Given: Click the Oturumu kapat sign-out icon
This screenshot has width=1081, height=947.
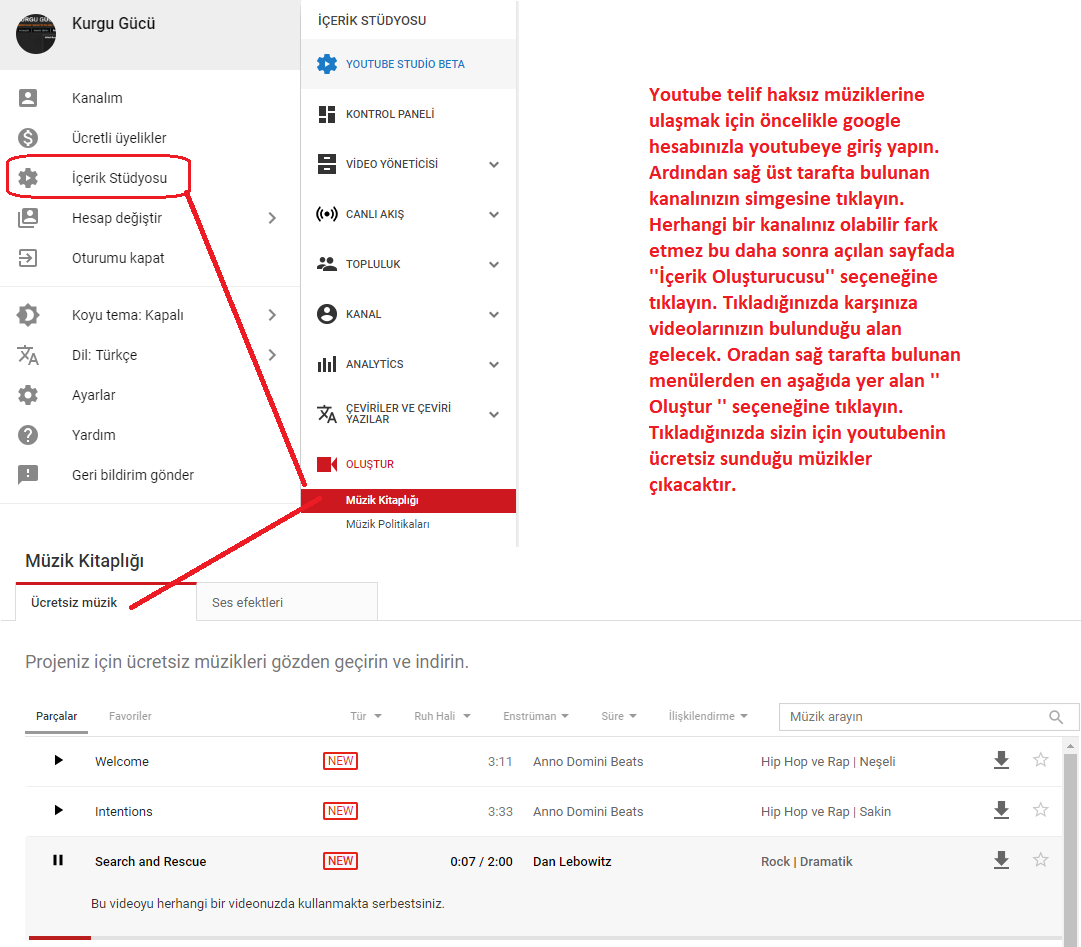Looking at the screenshot, I should 28,258.
